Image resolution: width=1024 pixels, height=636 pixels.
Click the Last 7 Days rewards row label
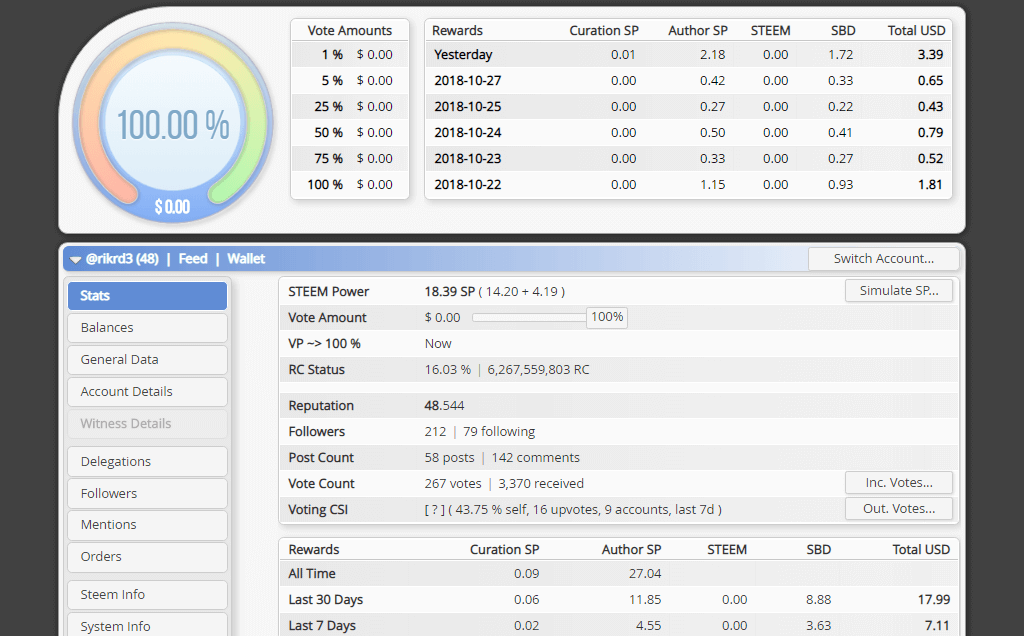(322, 626)
